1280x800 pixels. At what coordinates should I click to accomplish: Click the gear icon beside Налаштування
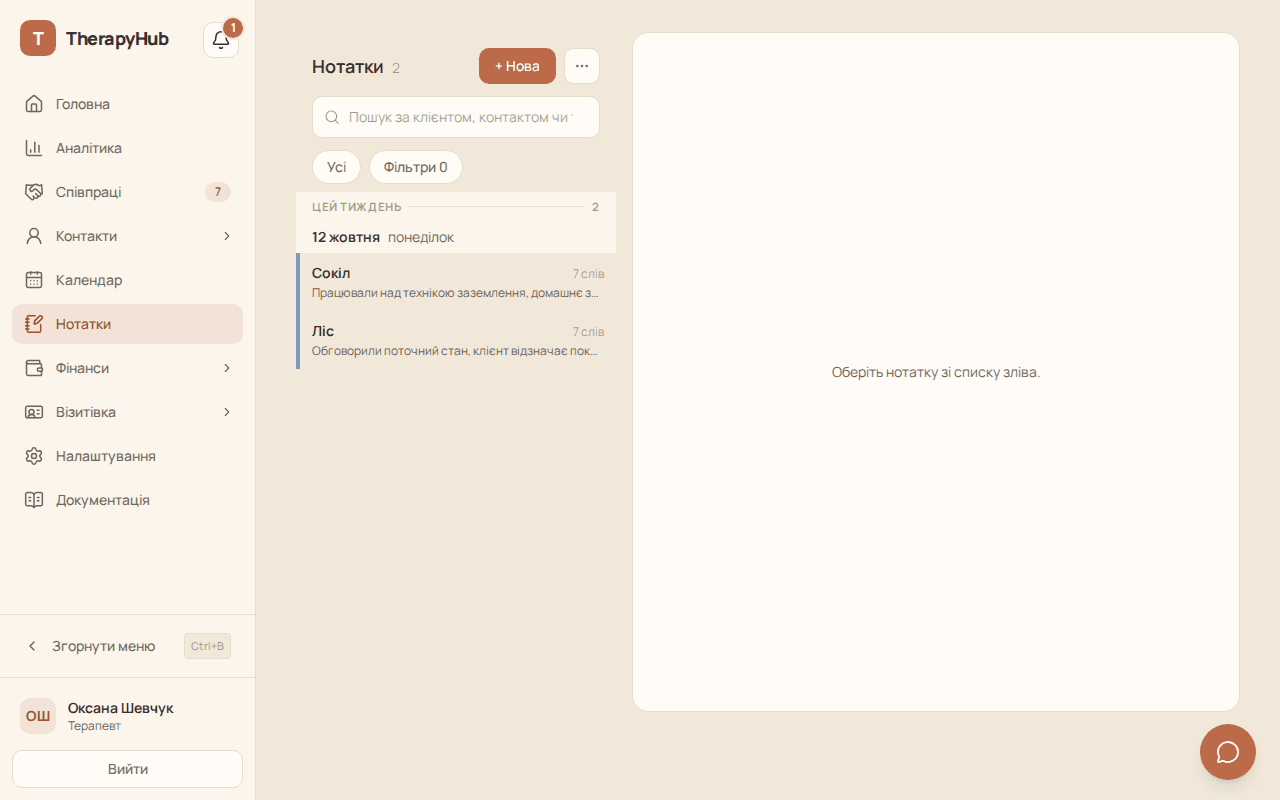pyautogui.click(x=34, y=456)
